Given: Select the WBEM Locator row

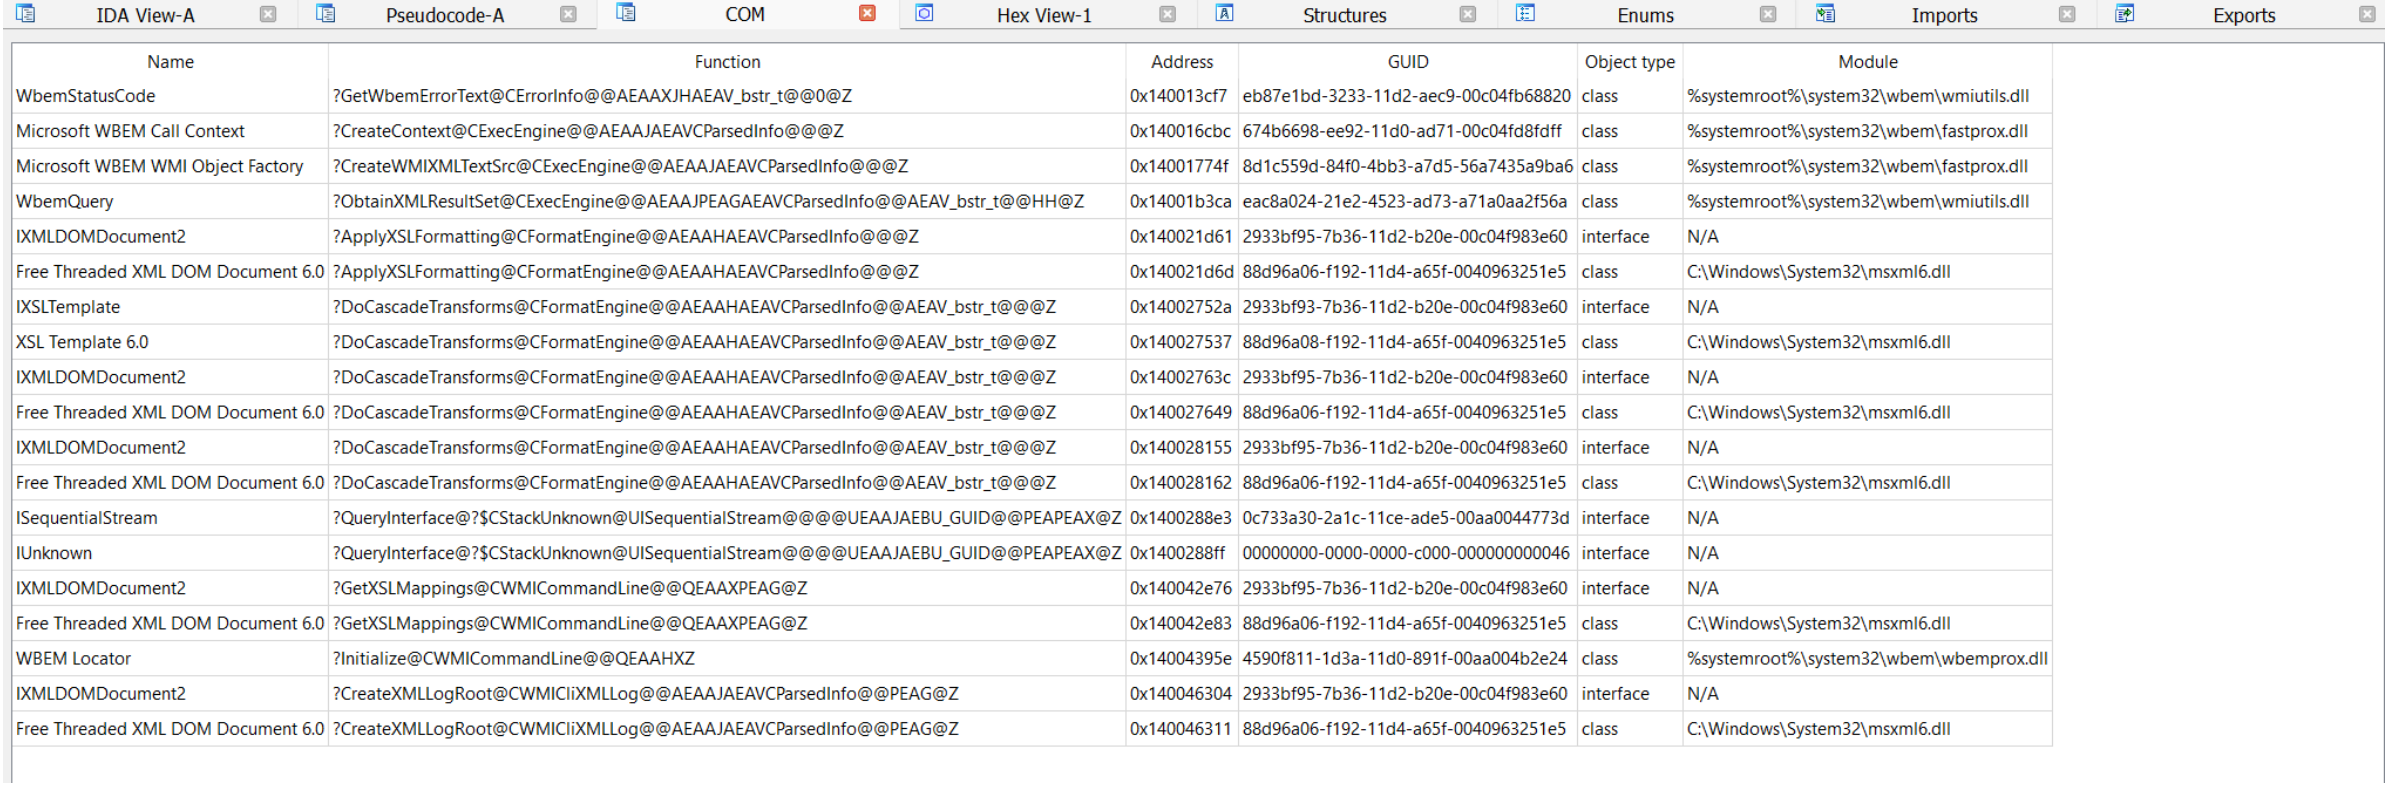Looking at the screenshot, I should click(1032, 658).
